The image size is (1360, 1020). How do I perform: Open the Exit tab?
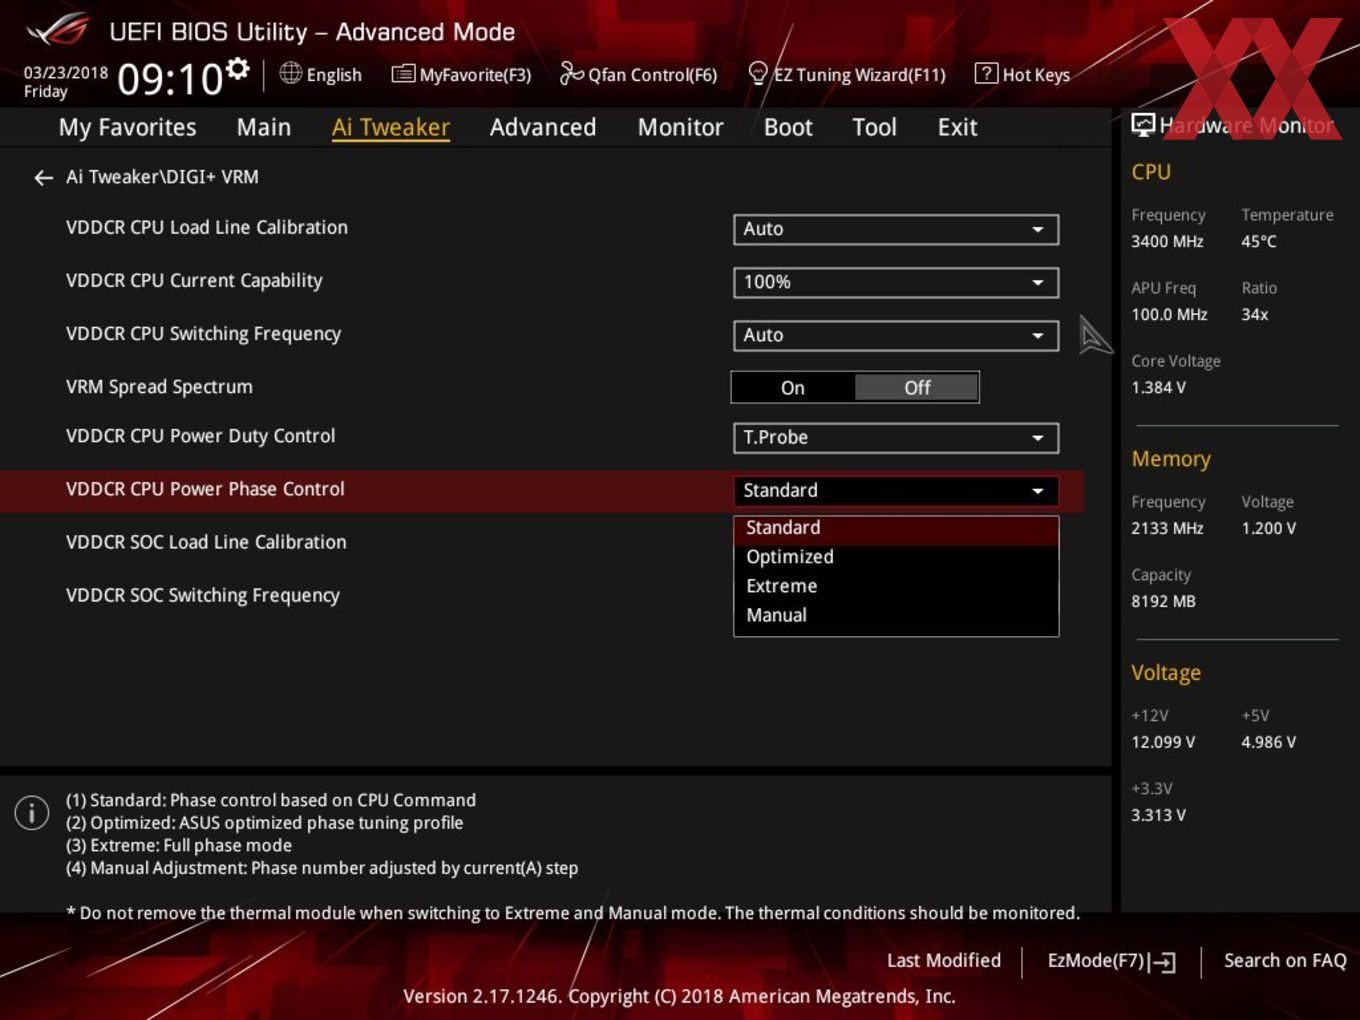pos(957,128)
